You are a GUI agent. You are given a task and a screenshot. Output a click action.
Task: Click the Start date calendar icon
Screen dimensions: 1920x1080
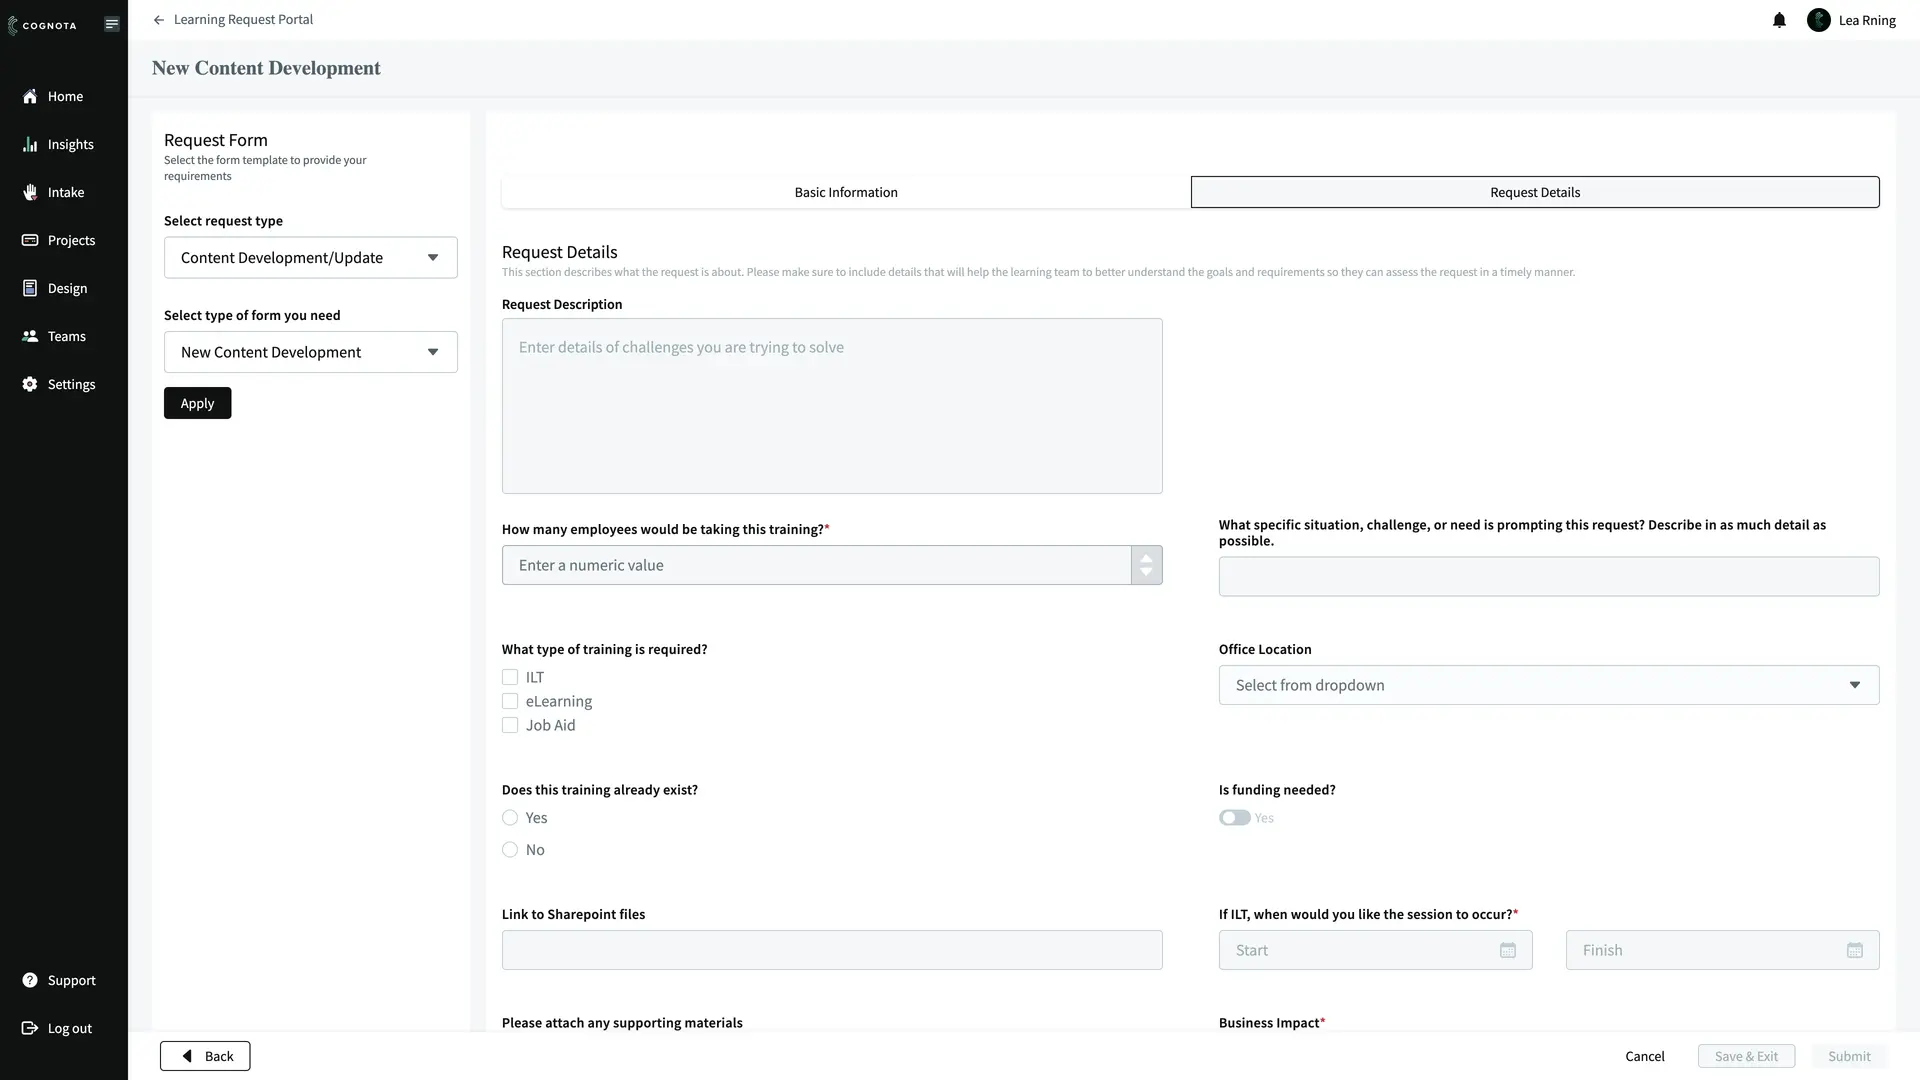point(1508,950)
